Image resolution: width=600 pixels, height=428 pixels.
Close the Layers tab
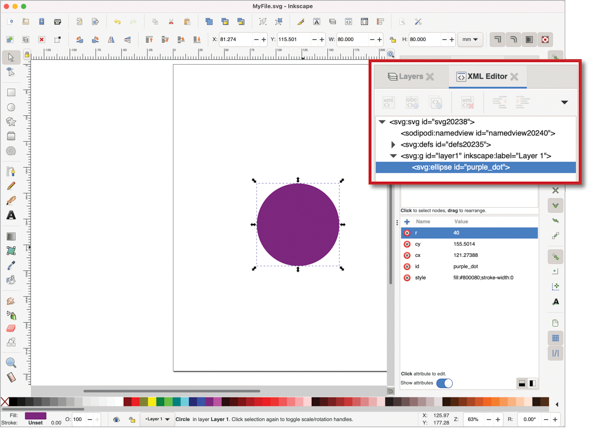[430, 76]
